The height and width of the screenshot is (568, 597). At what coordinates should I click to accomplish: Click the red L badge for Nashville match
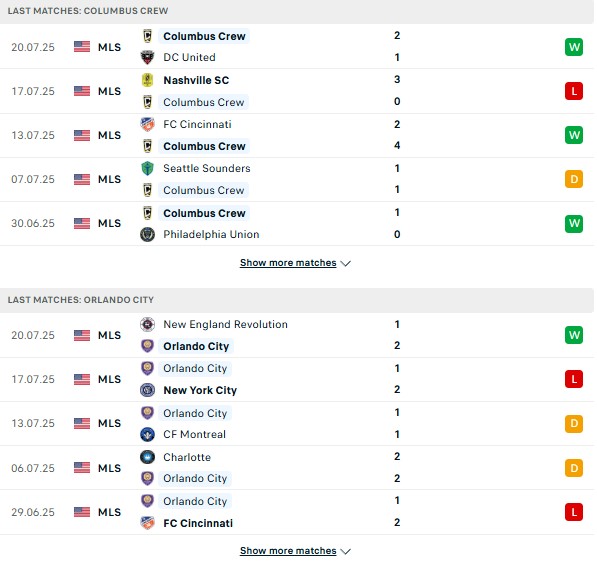[574, 91]
